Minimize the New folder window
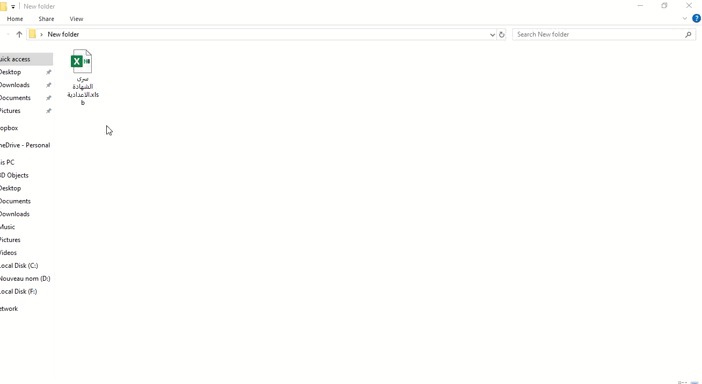702x384 pixels. coord(640,6)
